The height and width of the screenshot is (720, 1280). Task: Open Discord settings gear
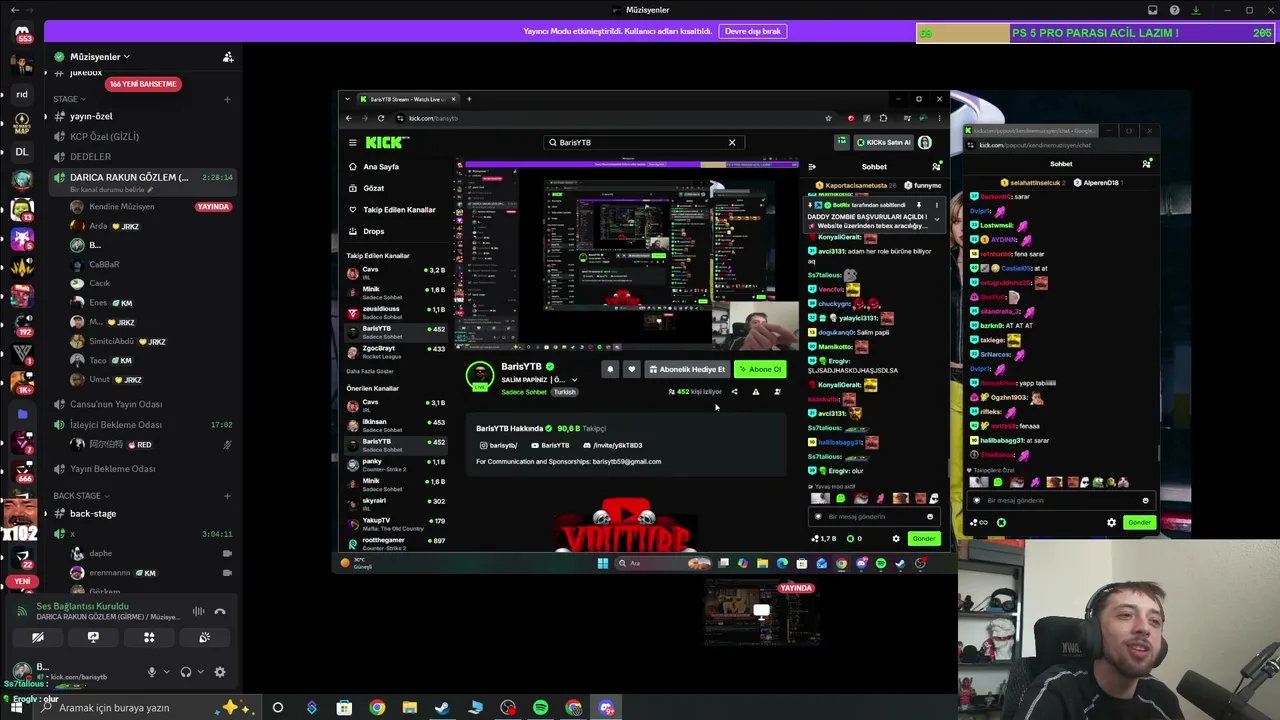[x=220, y=672]
